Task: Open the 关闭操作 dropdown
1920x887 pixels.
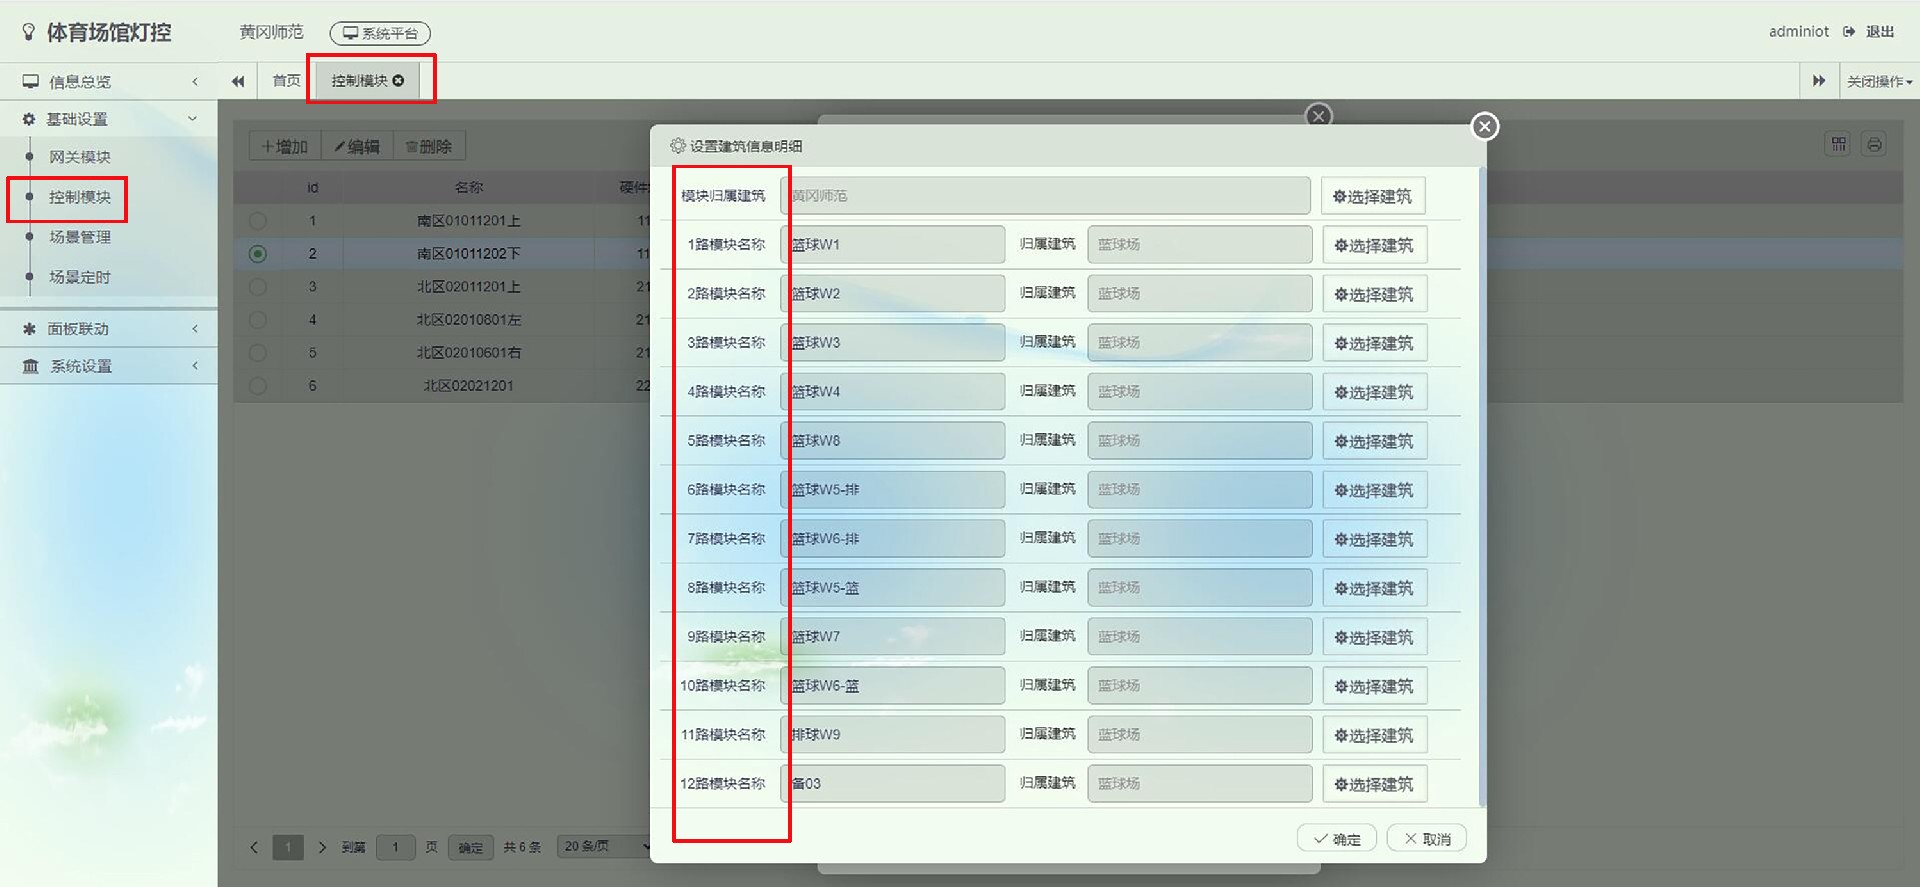Action: pyautogui.click(x=1878, y=81)
